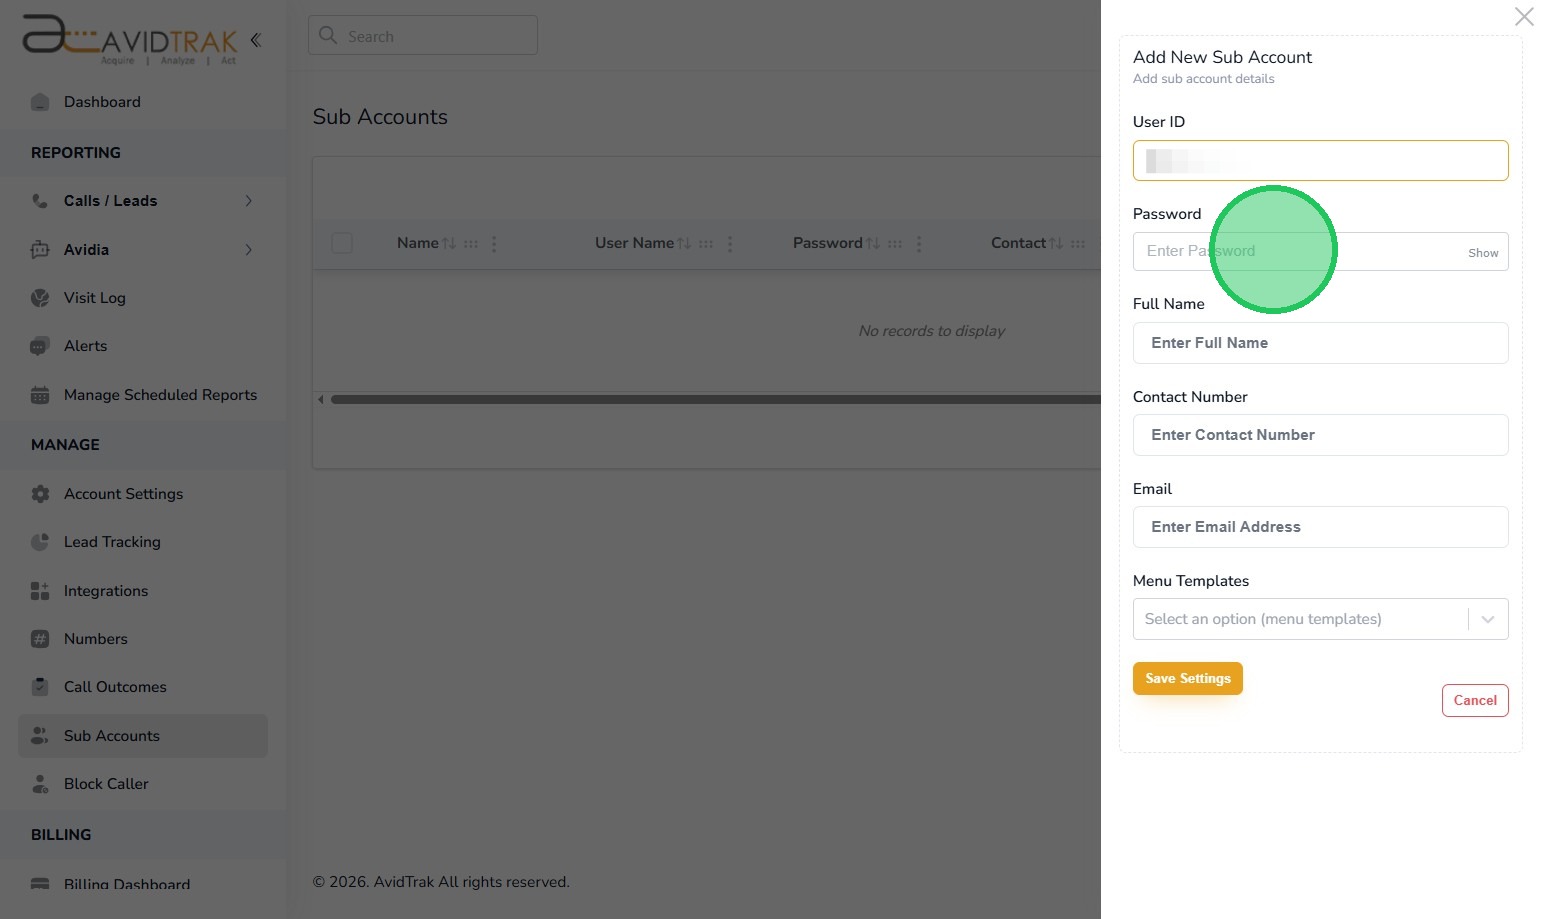Click the Enter Email Address field
1541x919 pixels.
pos(1320,527)
